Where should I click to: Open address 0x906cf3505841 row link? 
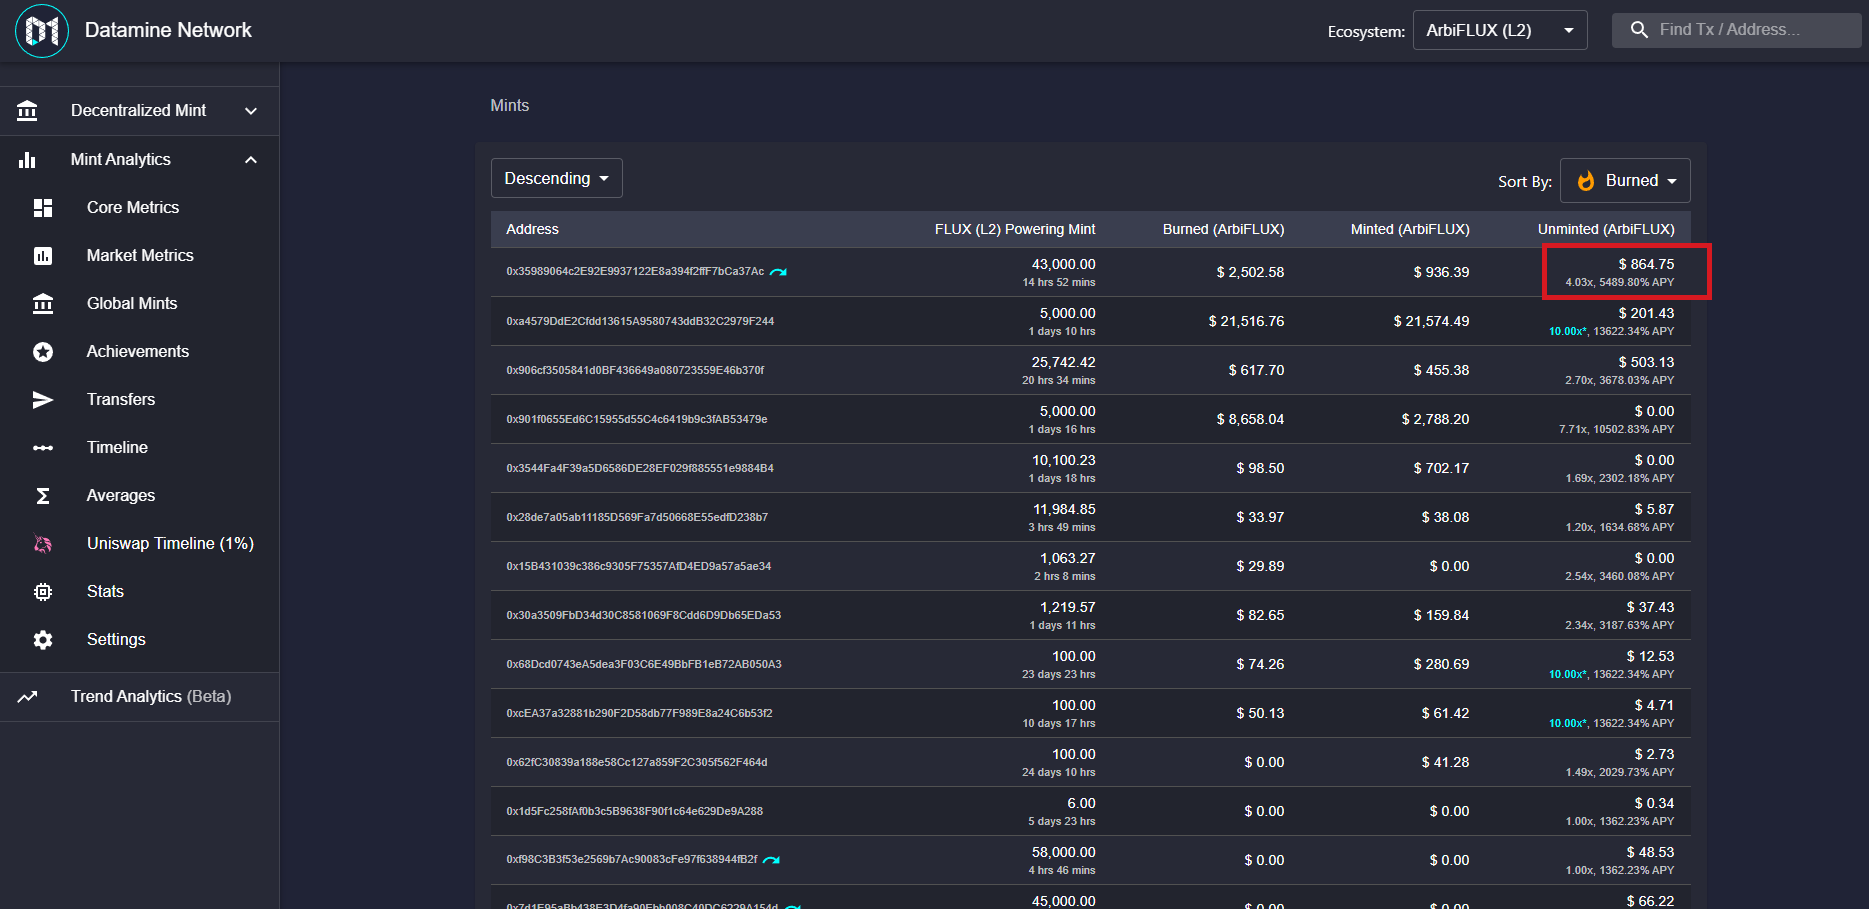click(635, 370)
